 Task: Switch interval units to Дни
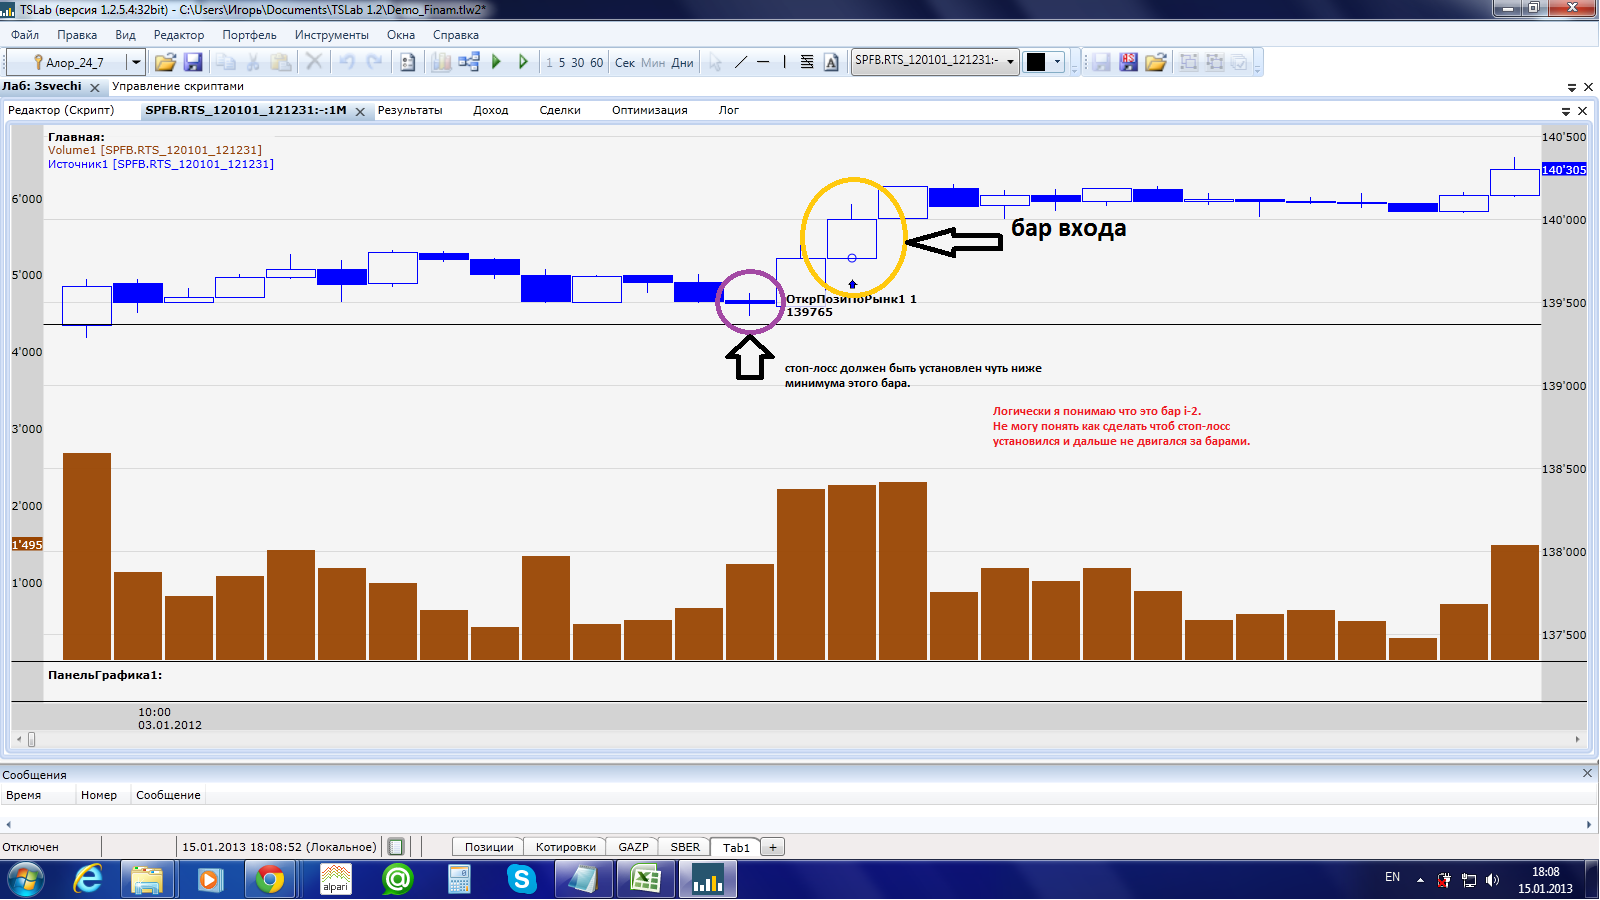pyautogui.click(x=683, y=62)
